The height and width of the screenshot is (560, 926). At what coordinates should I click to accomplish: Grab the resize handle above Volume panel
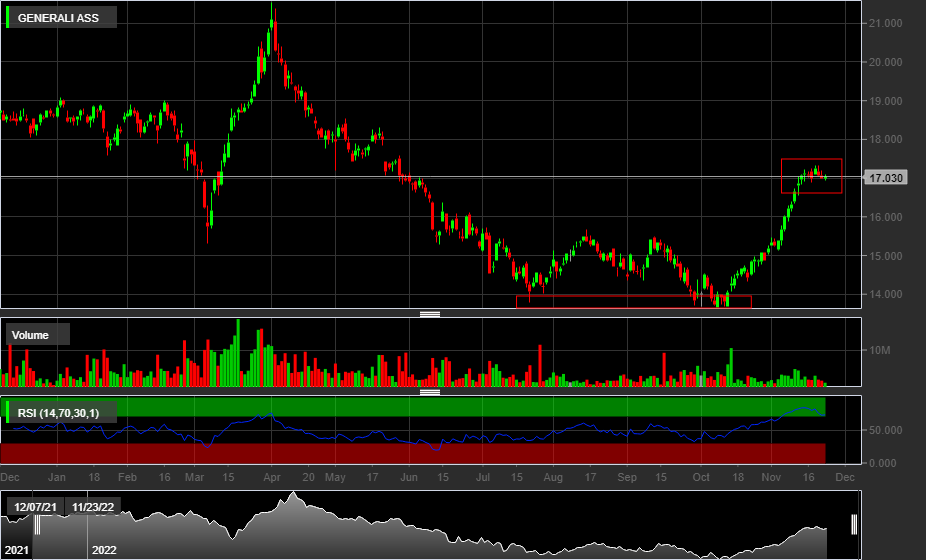430,314
